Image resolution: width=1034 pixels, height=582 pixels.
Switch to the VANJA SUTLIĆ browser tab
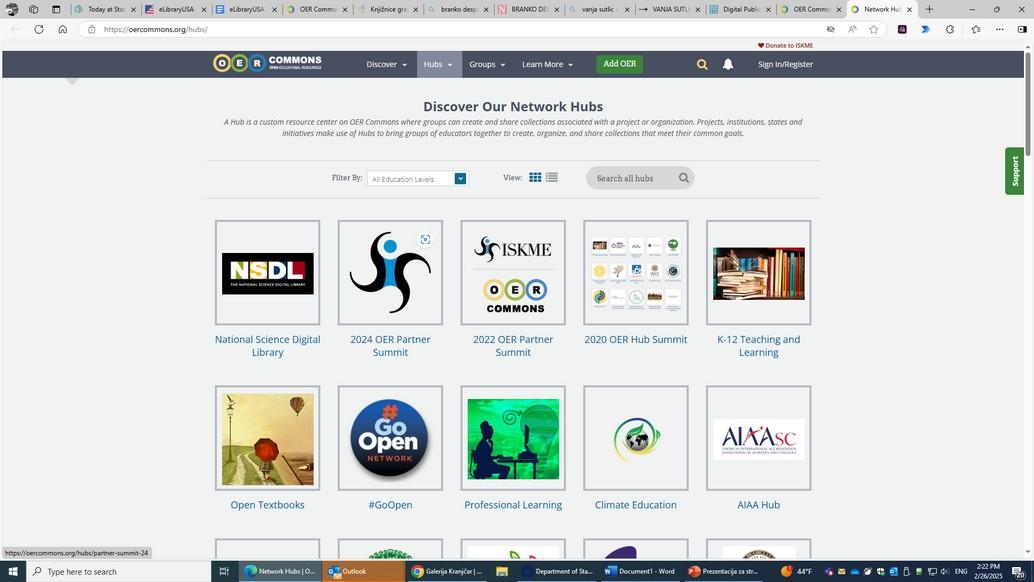coord(670,9)
